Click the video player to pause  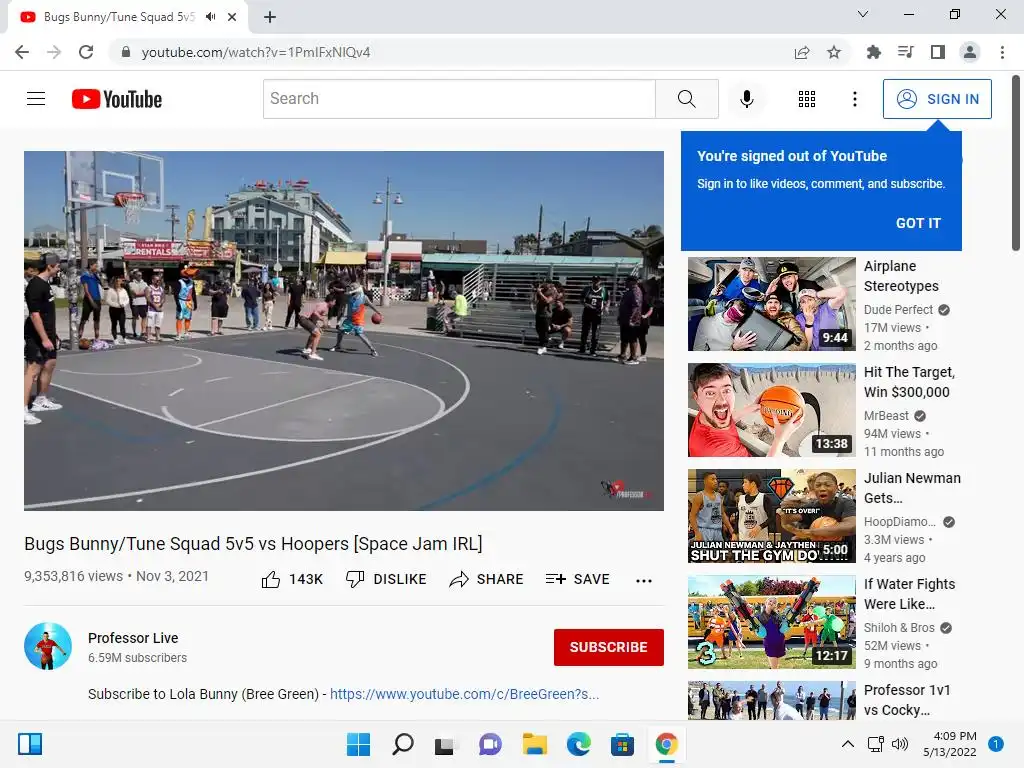[344, 330]
